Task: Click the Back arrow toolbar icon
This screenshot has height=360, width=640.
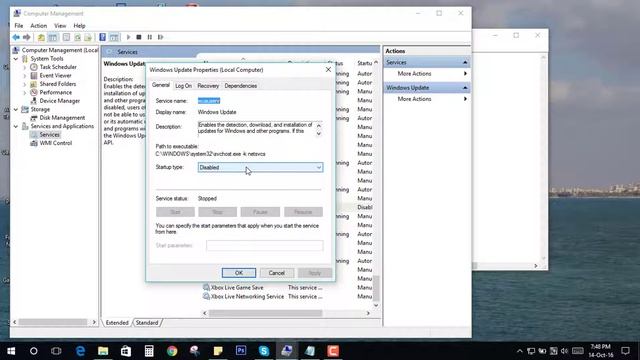Action: tap(16, 38)
